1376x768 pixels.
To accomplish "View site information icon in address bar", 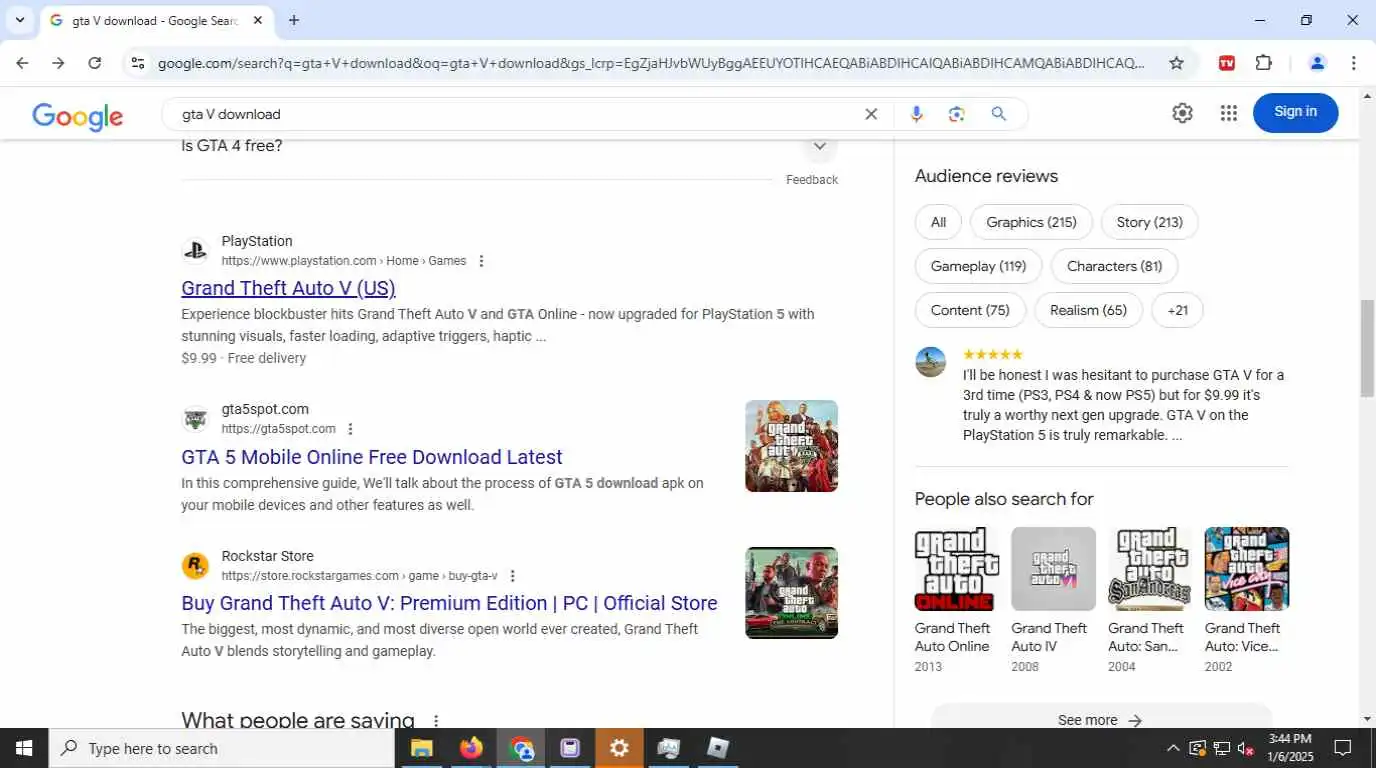I will point(138,63).
